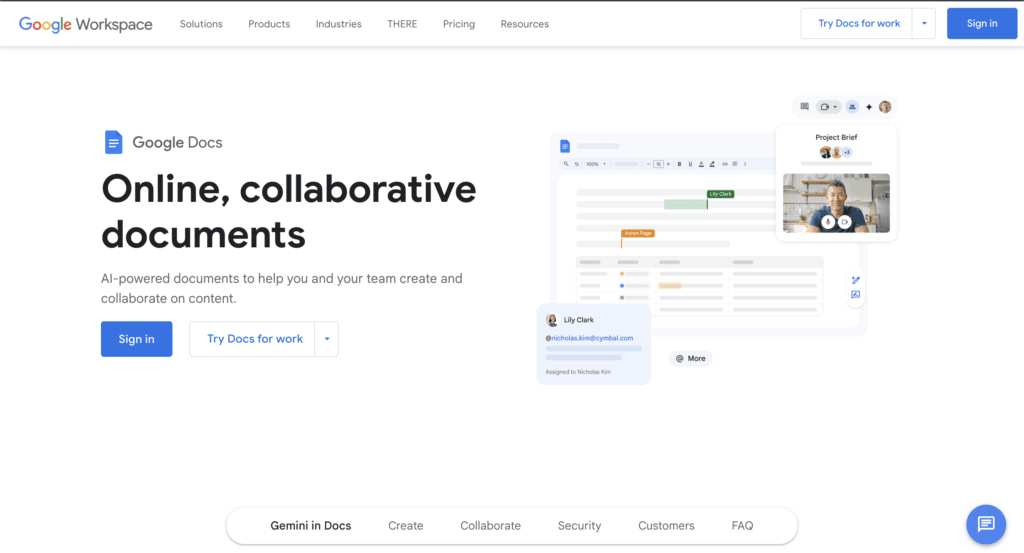Open the Industries menu

338,24
